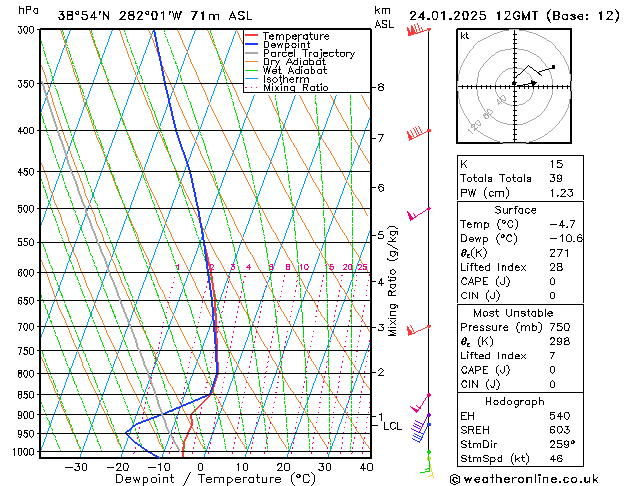The height and width of the screenshot is (486, 629).
Task: Click the green surface wind barb
Action: click(426, 462)
